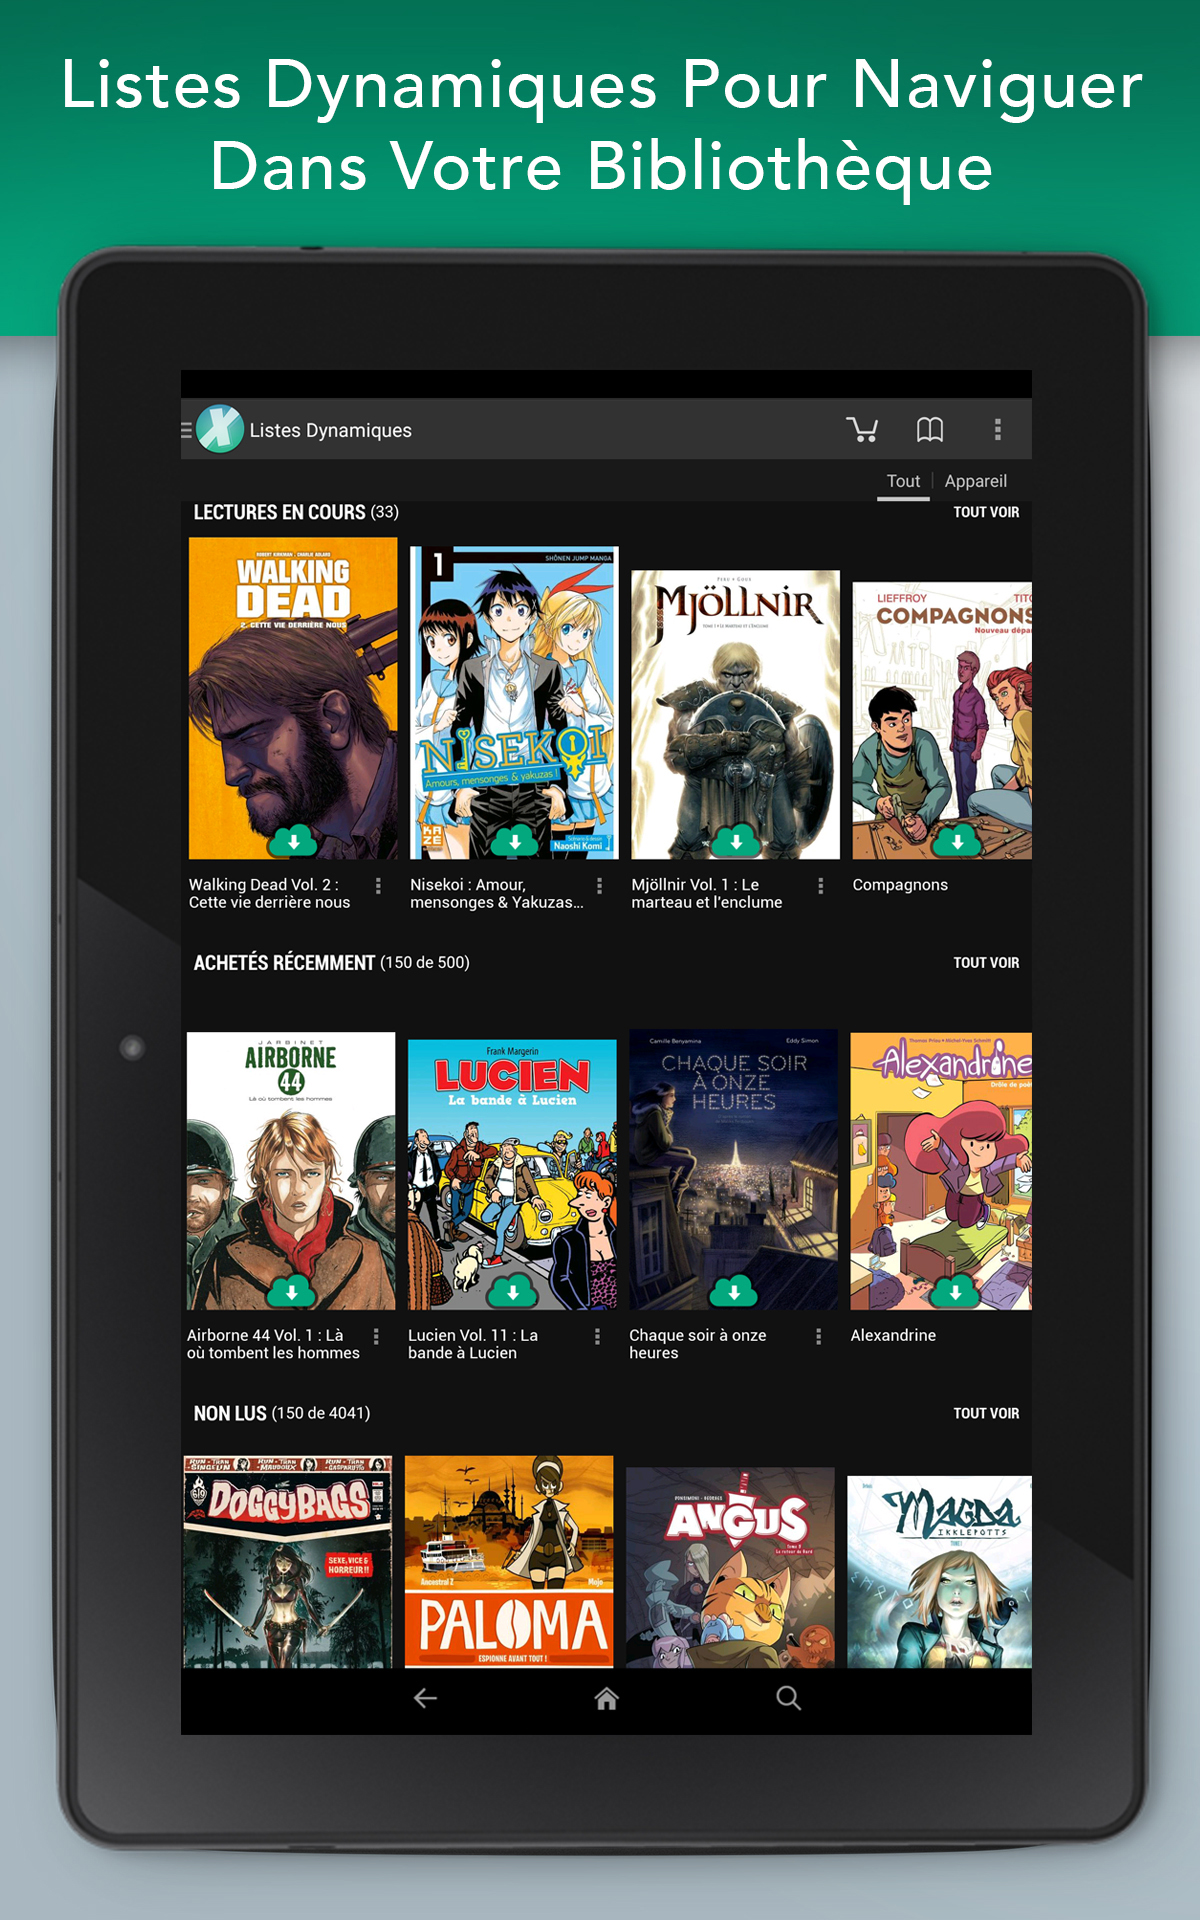Tap Tout Voir for Lectures en cours
The image size is (1200, 1920).
point(985,512)
